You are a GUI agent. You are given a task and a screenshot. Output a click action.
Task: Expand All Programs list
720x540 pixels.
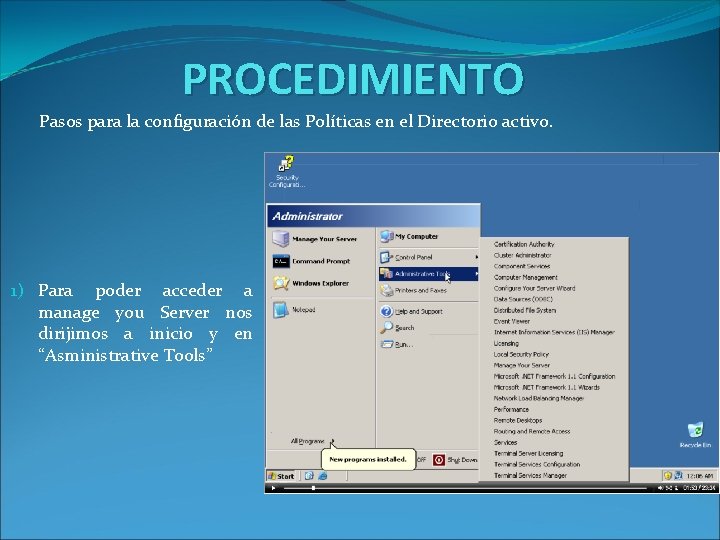point(312,441)
